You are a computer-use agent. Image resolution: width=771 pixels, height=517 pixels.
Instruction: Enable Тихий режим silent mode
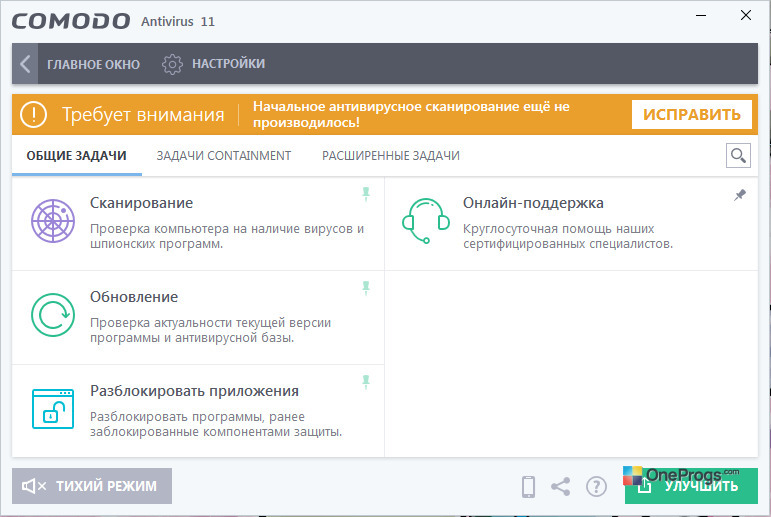coord(92,486)
